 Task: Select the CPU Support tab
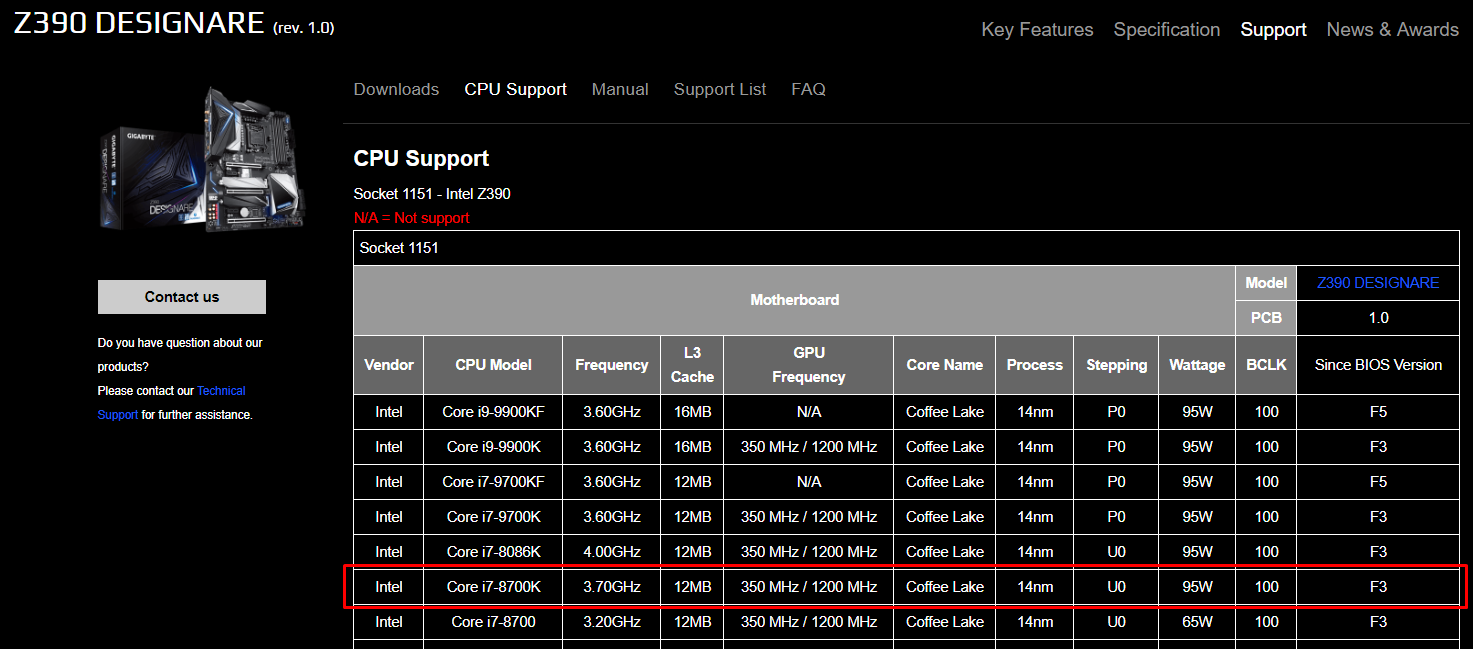click(515, 89)
